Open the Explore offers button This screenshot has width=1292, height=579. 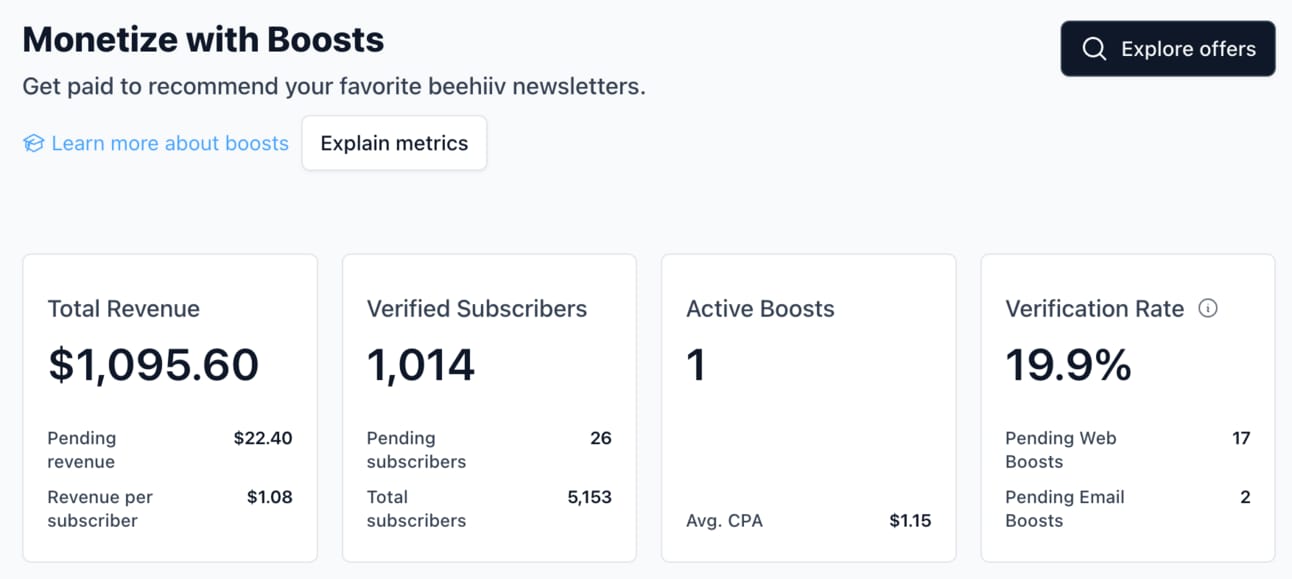click(1167, 49)
